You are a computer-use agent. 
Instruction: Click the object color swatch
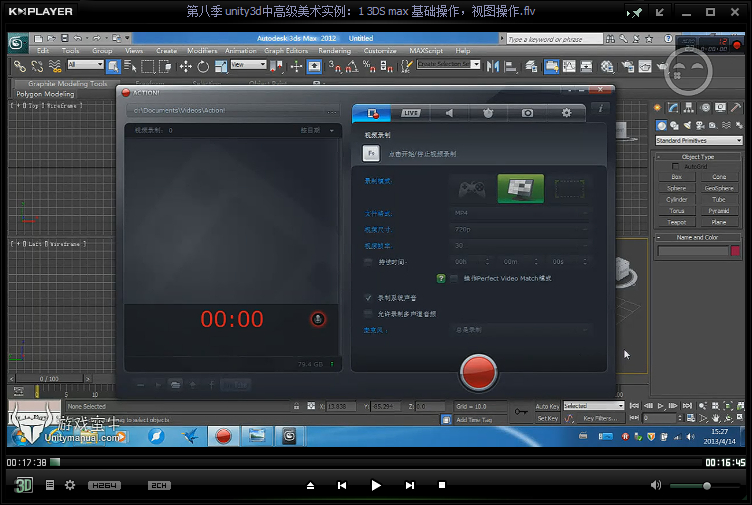(x=735, y=251)
